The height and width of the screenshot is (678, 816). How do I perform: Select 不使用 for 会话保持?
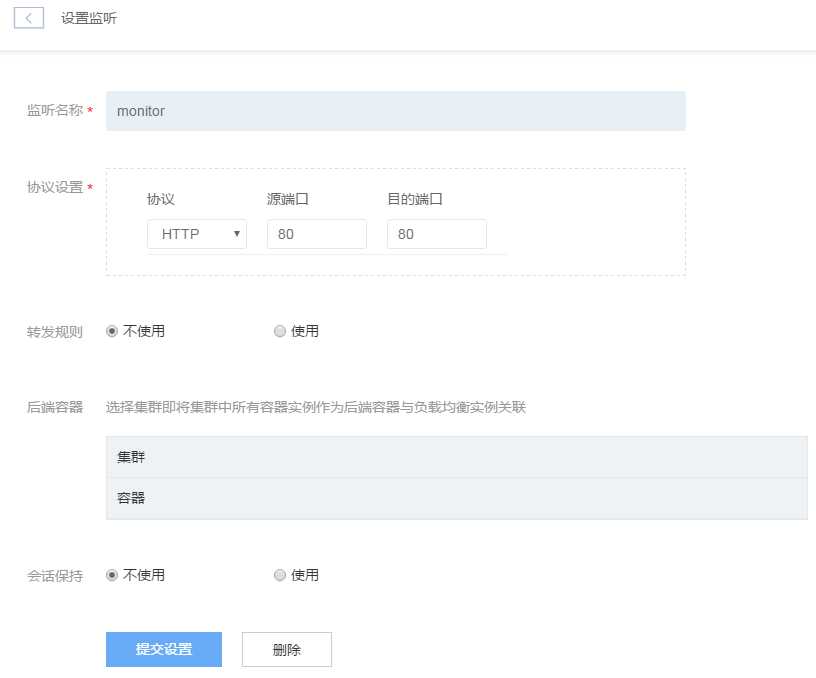point(112,575)
